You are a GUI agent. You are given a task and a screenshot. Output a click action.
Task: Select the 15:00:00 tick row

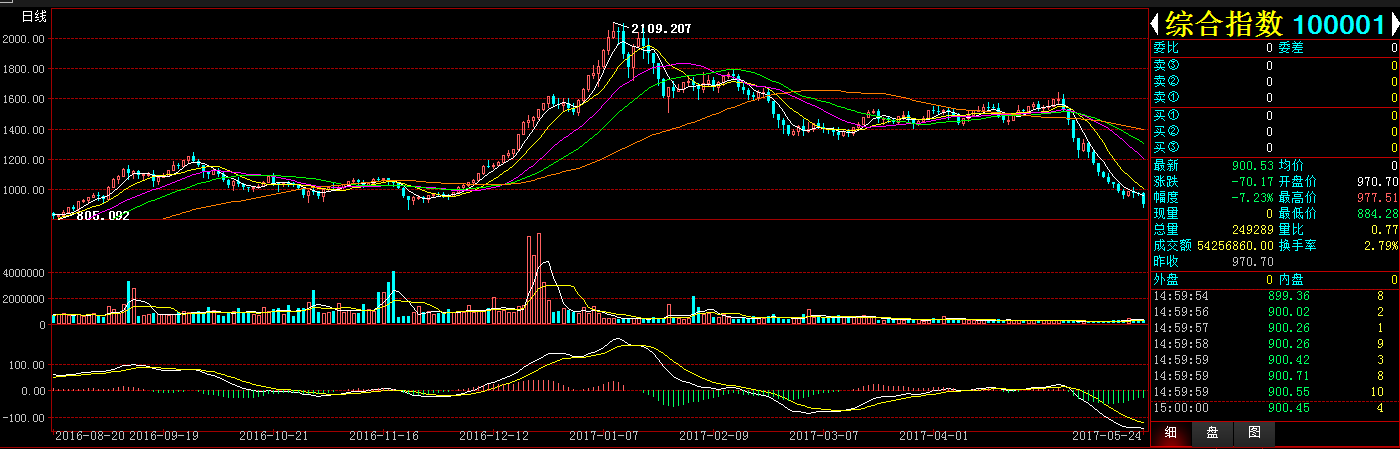pos(1275,407)
